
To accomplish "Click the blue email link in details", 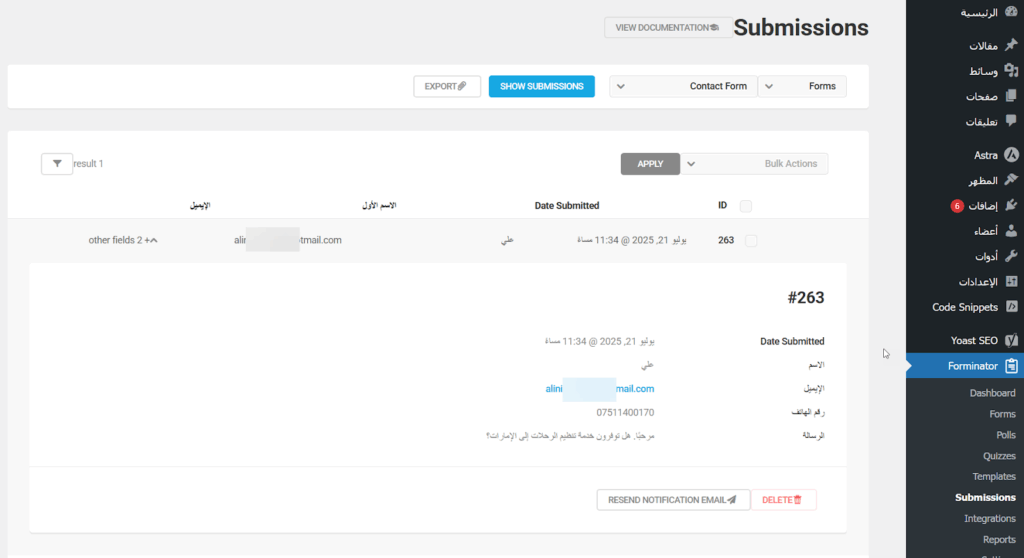I will (x=600, y=389).
